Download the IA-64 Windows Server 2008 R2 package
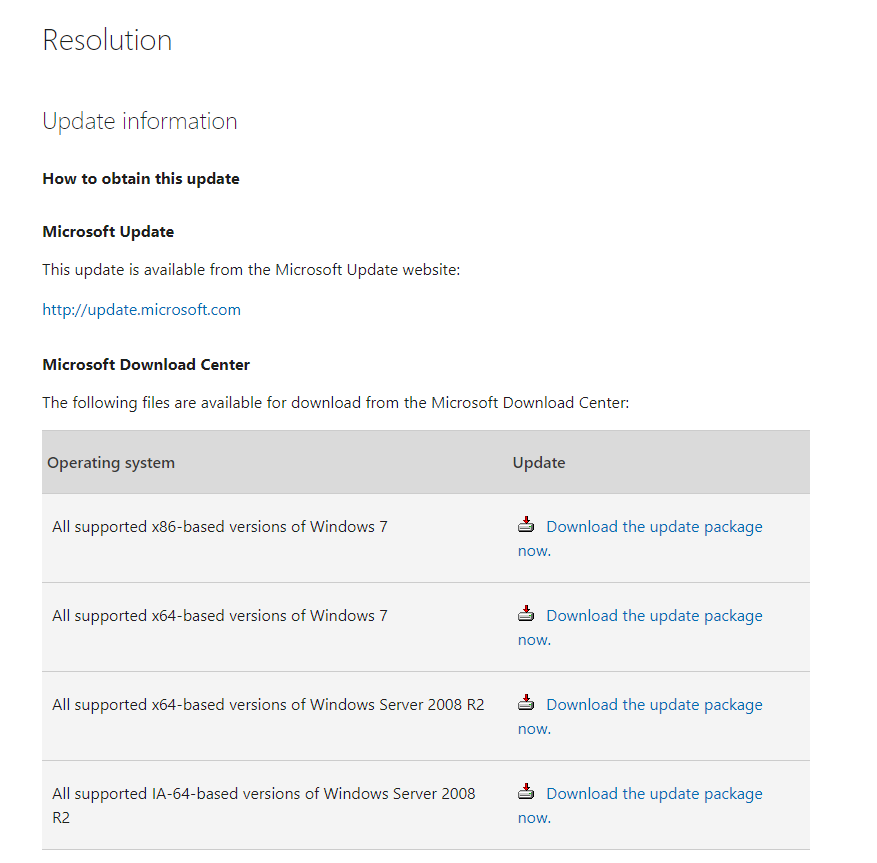Screen dimensions: 877x863 [654, 794]
